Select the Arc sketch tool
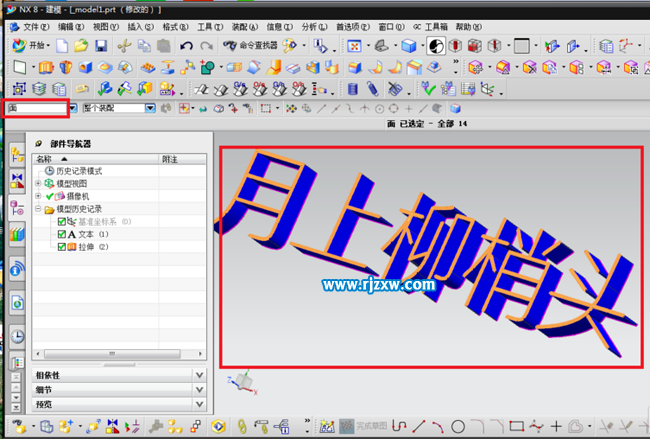Viewport: 650px width, 439px height. (438, 426)
